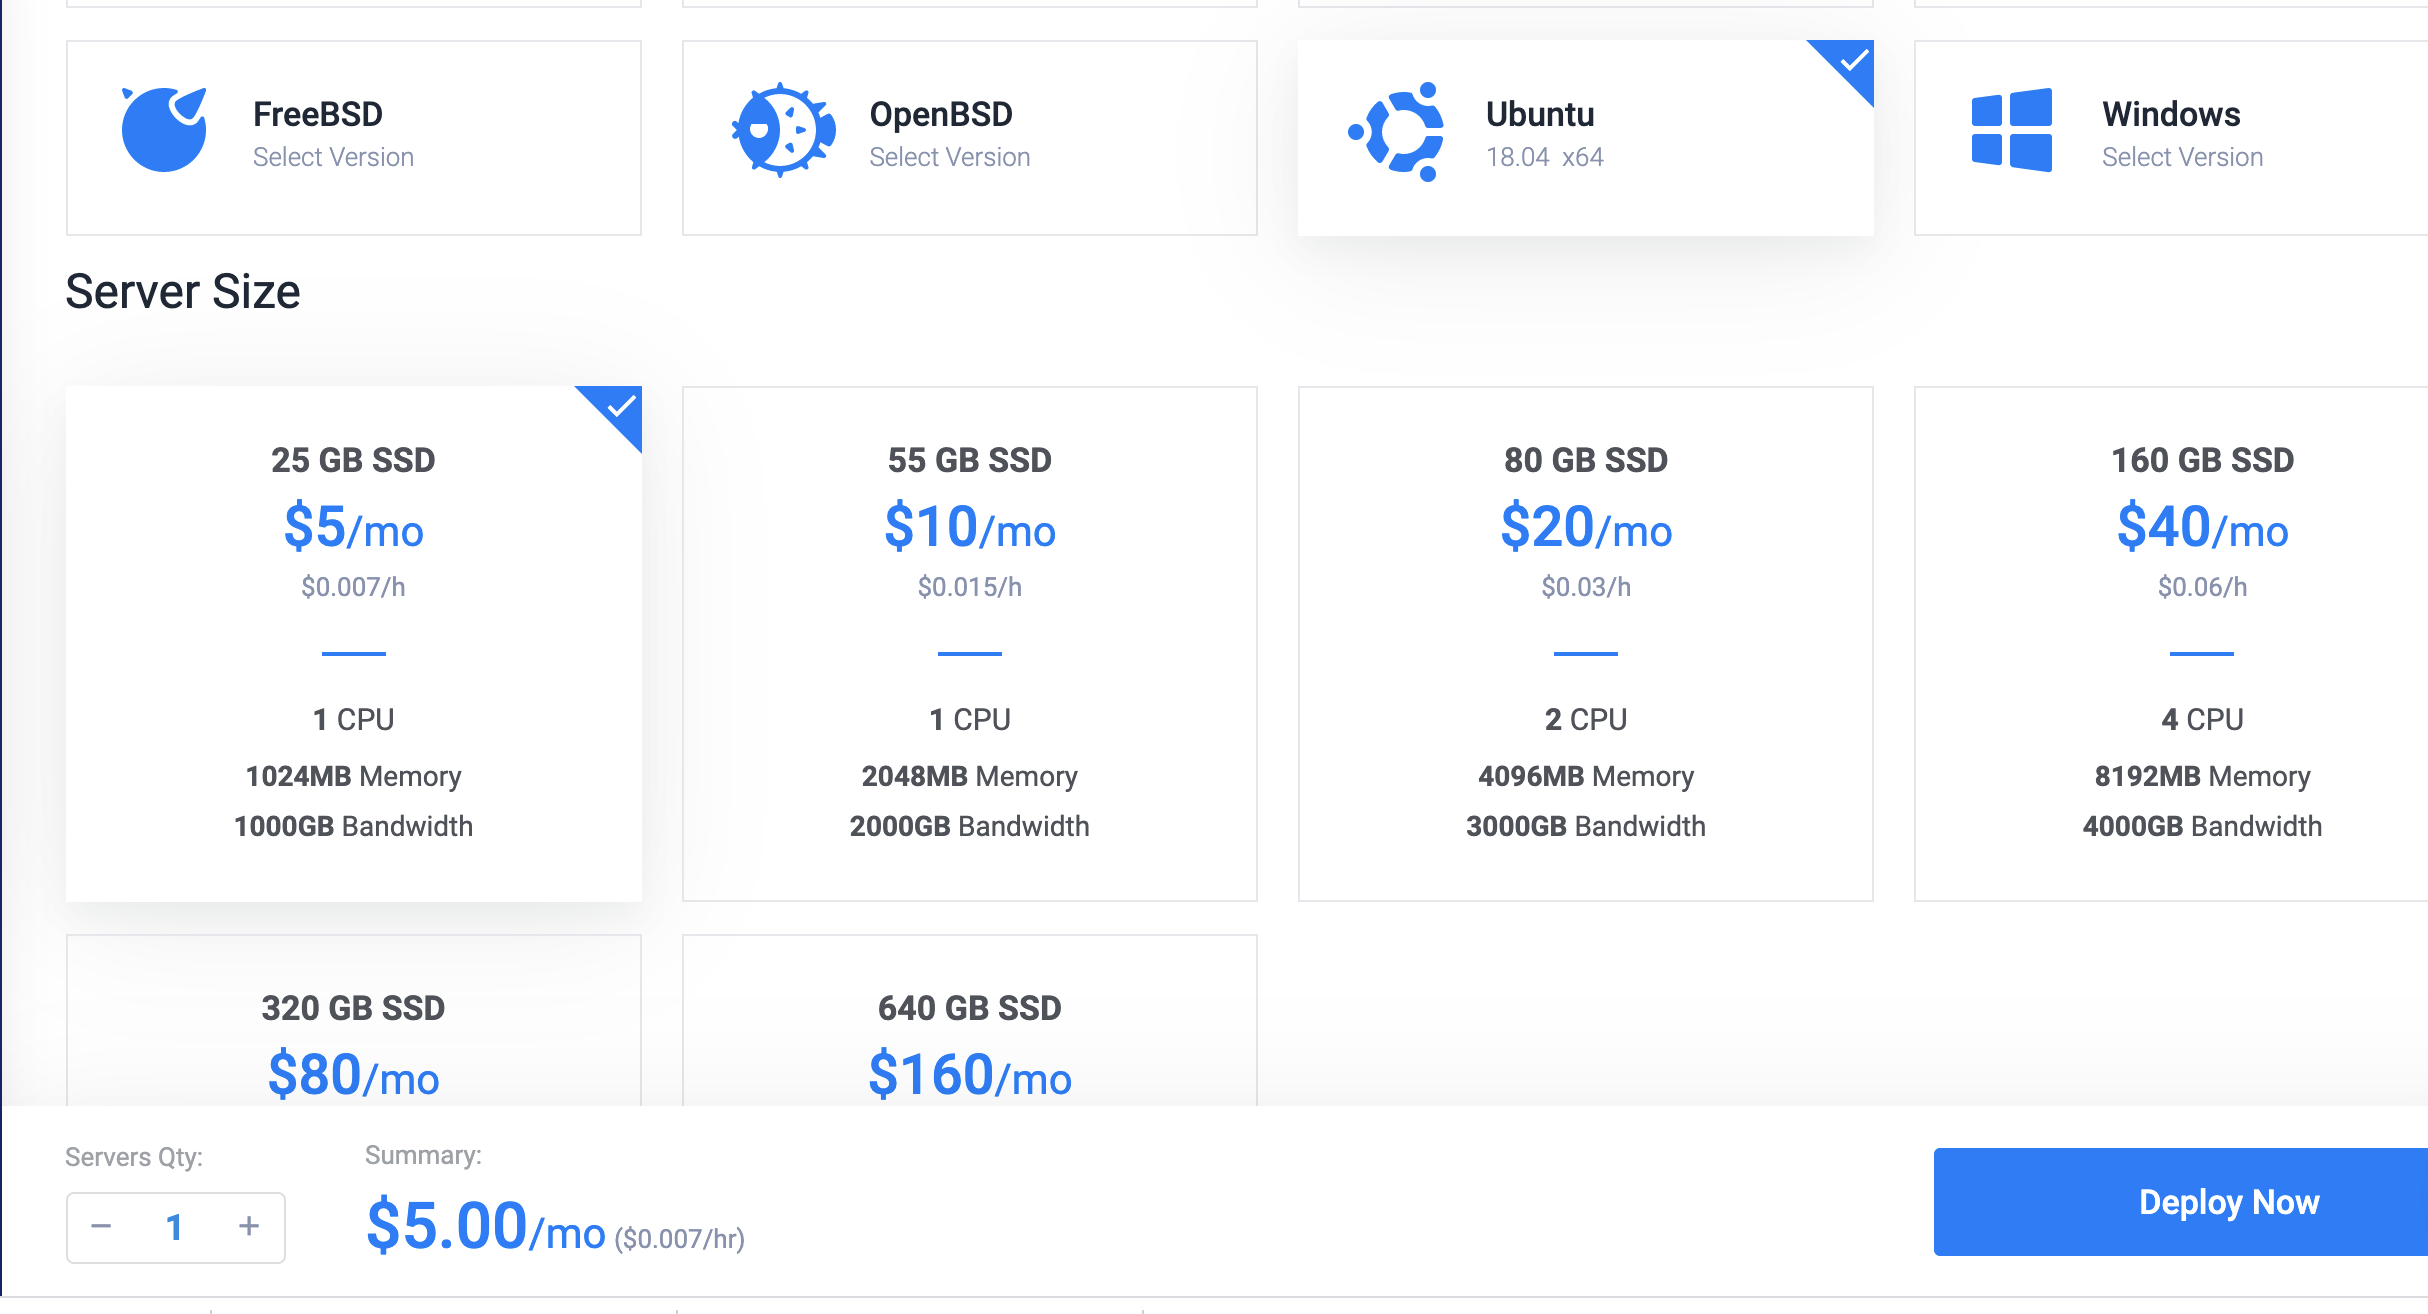The height and width of the screenshot is (1314, 2428).
Task: Click the servers quantity number field
Action: coord(175,1227)
